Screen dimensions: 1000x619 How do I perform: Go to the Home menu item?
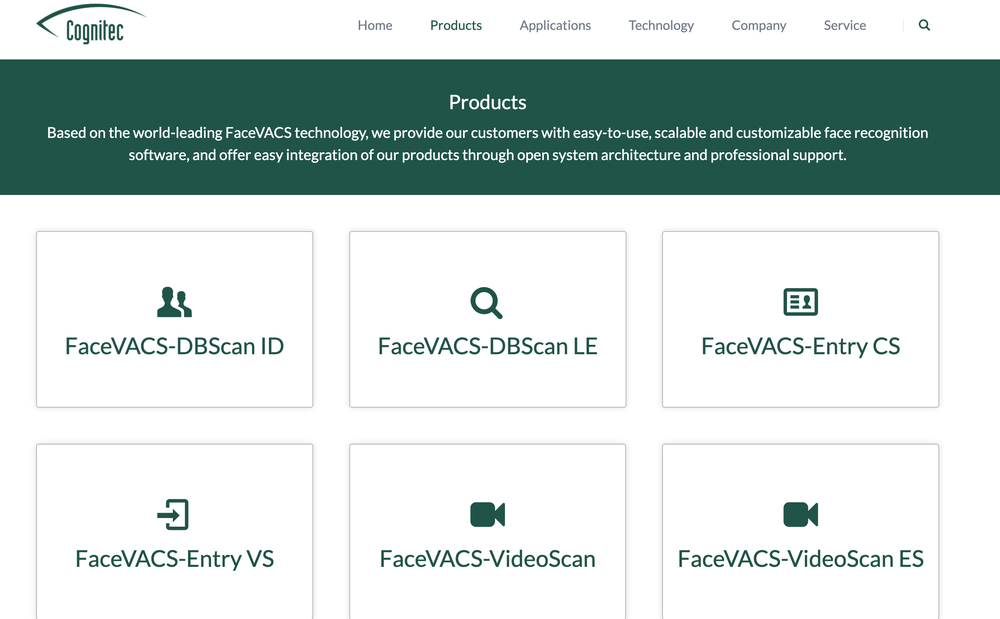(x=375, y=25)
